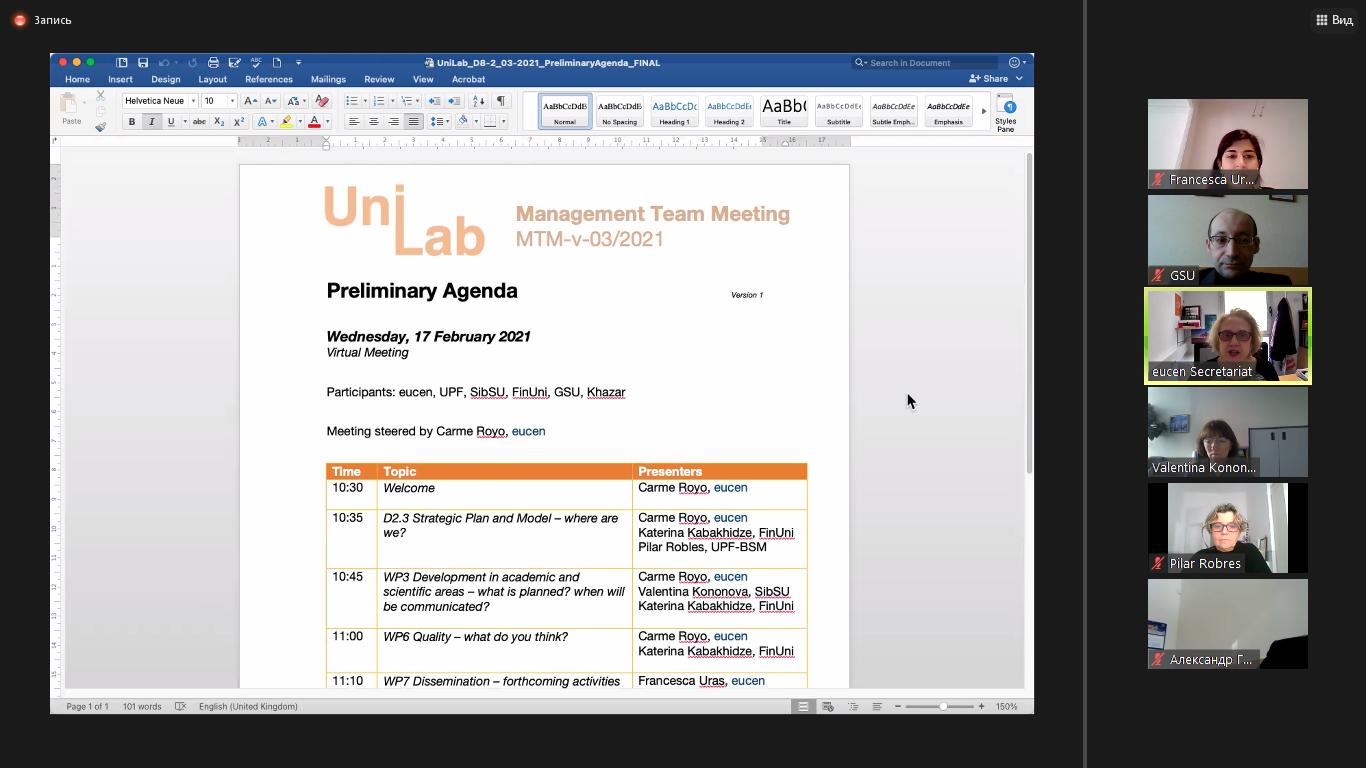Align text left
Screen dimensions: 1366x768
pyautogui.click(x=353, y=122)
